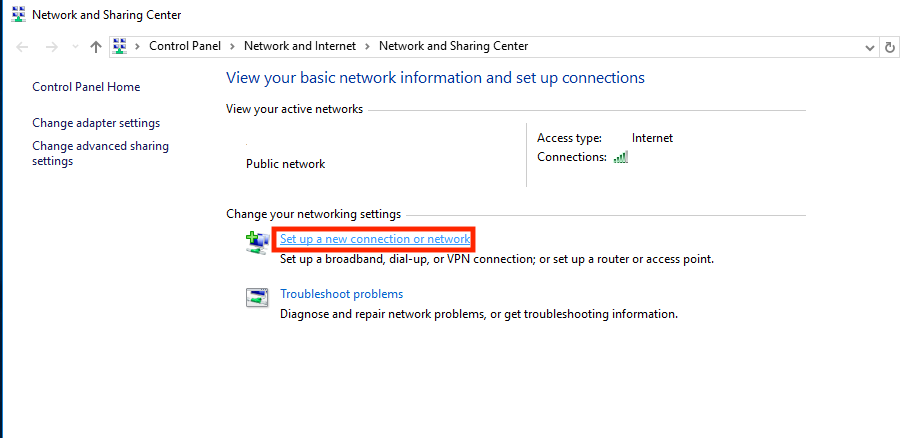This screenshot has width=912, height=438.
Task: Click the green signal bars connection icon
Action: click(x=621, y=157)
